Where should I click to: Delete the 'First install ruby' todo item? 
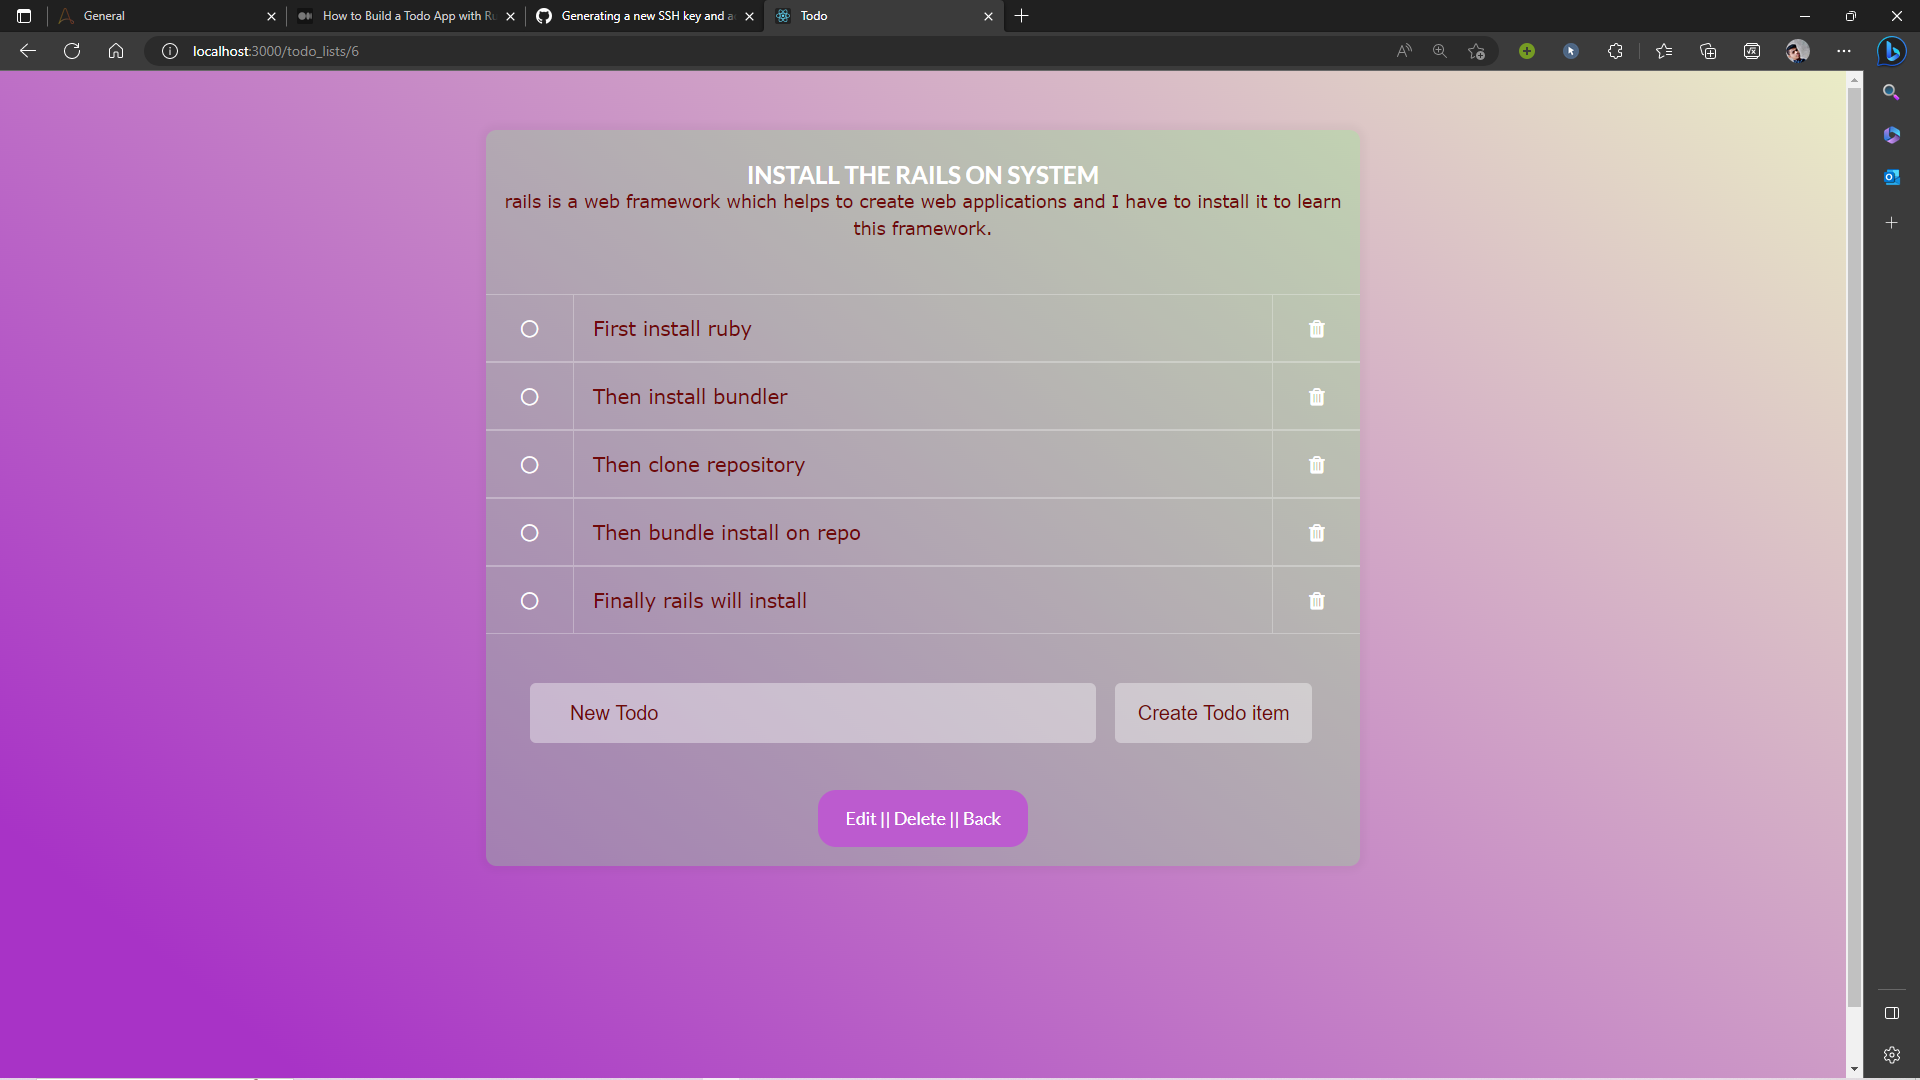tap(1316, 329)
